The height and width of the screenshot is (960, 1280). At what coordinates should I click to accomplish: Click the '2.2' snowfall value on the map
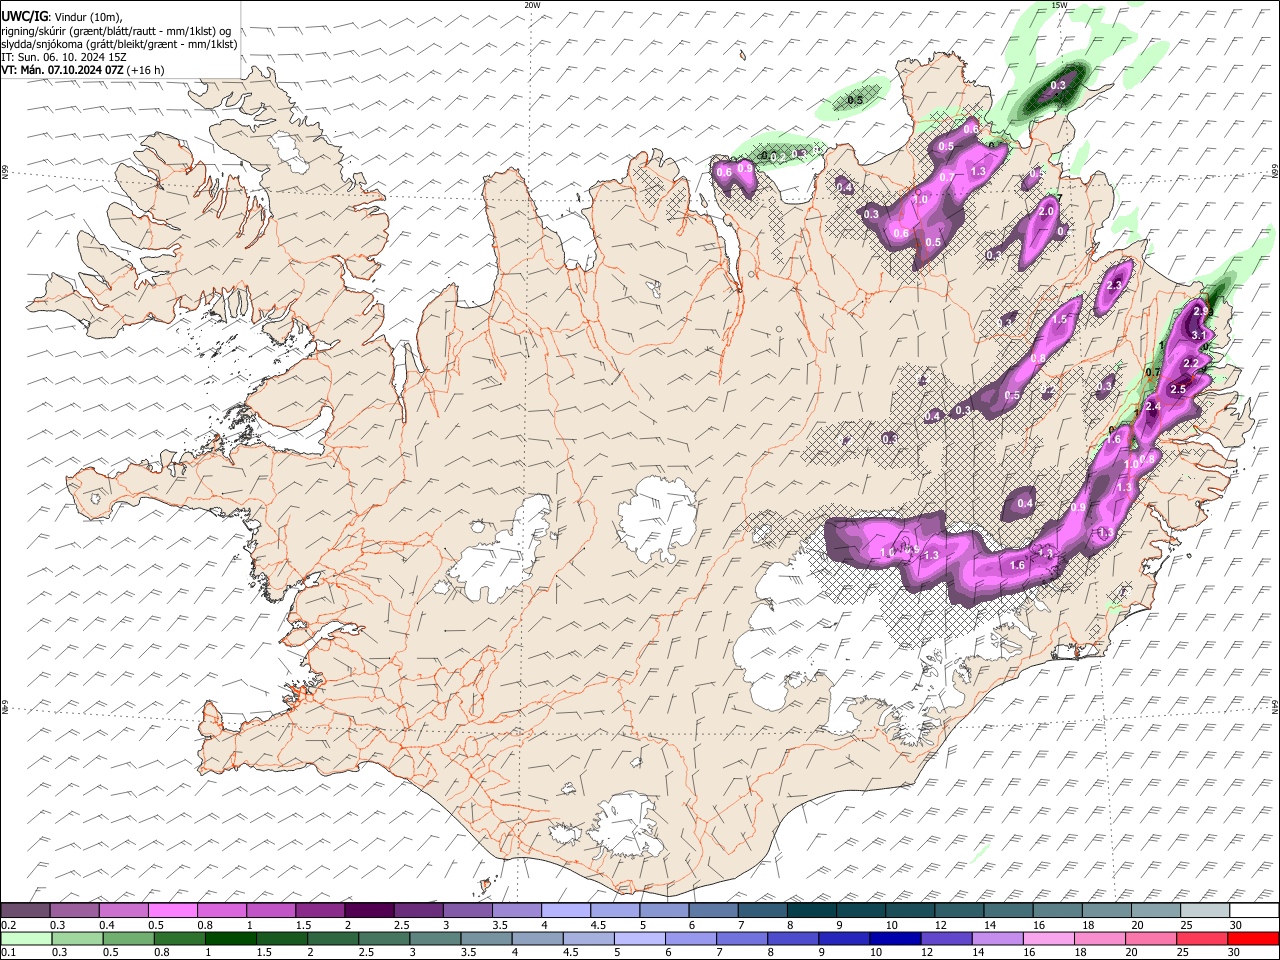tap(1191, 363)
